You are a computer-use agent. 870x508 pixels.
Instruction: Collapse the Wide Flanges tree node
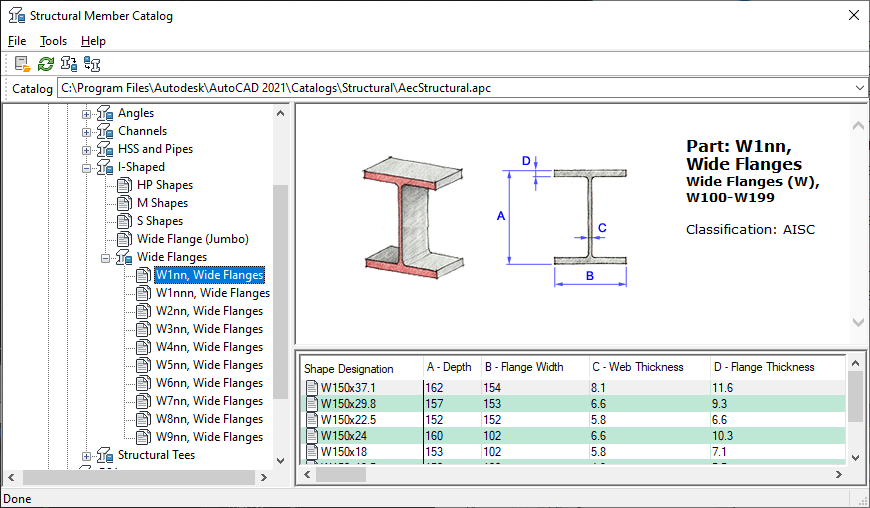[105, 258]
